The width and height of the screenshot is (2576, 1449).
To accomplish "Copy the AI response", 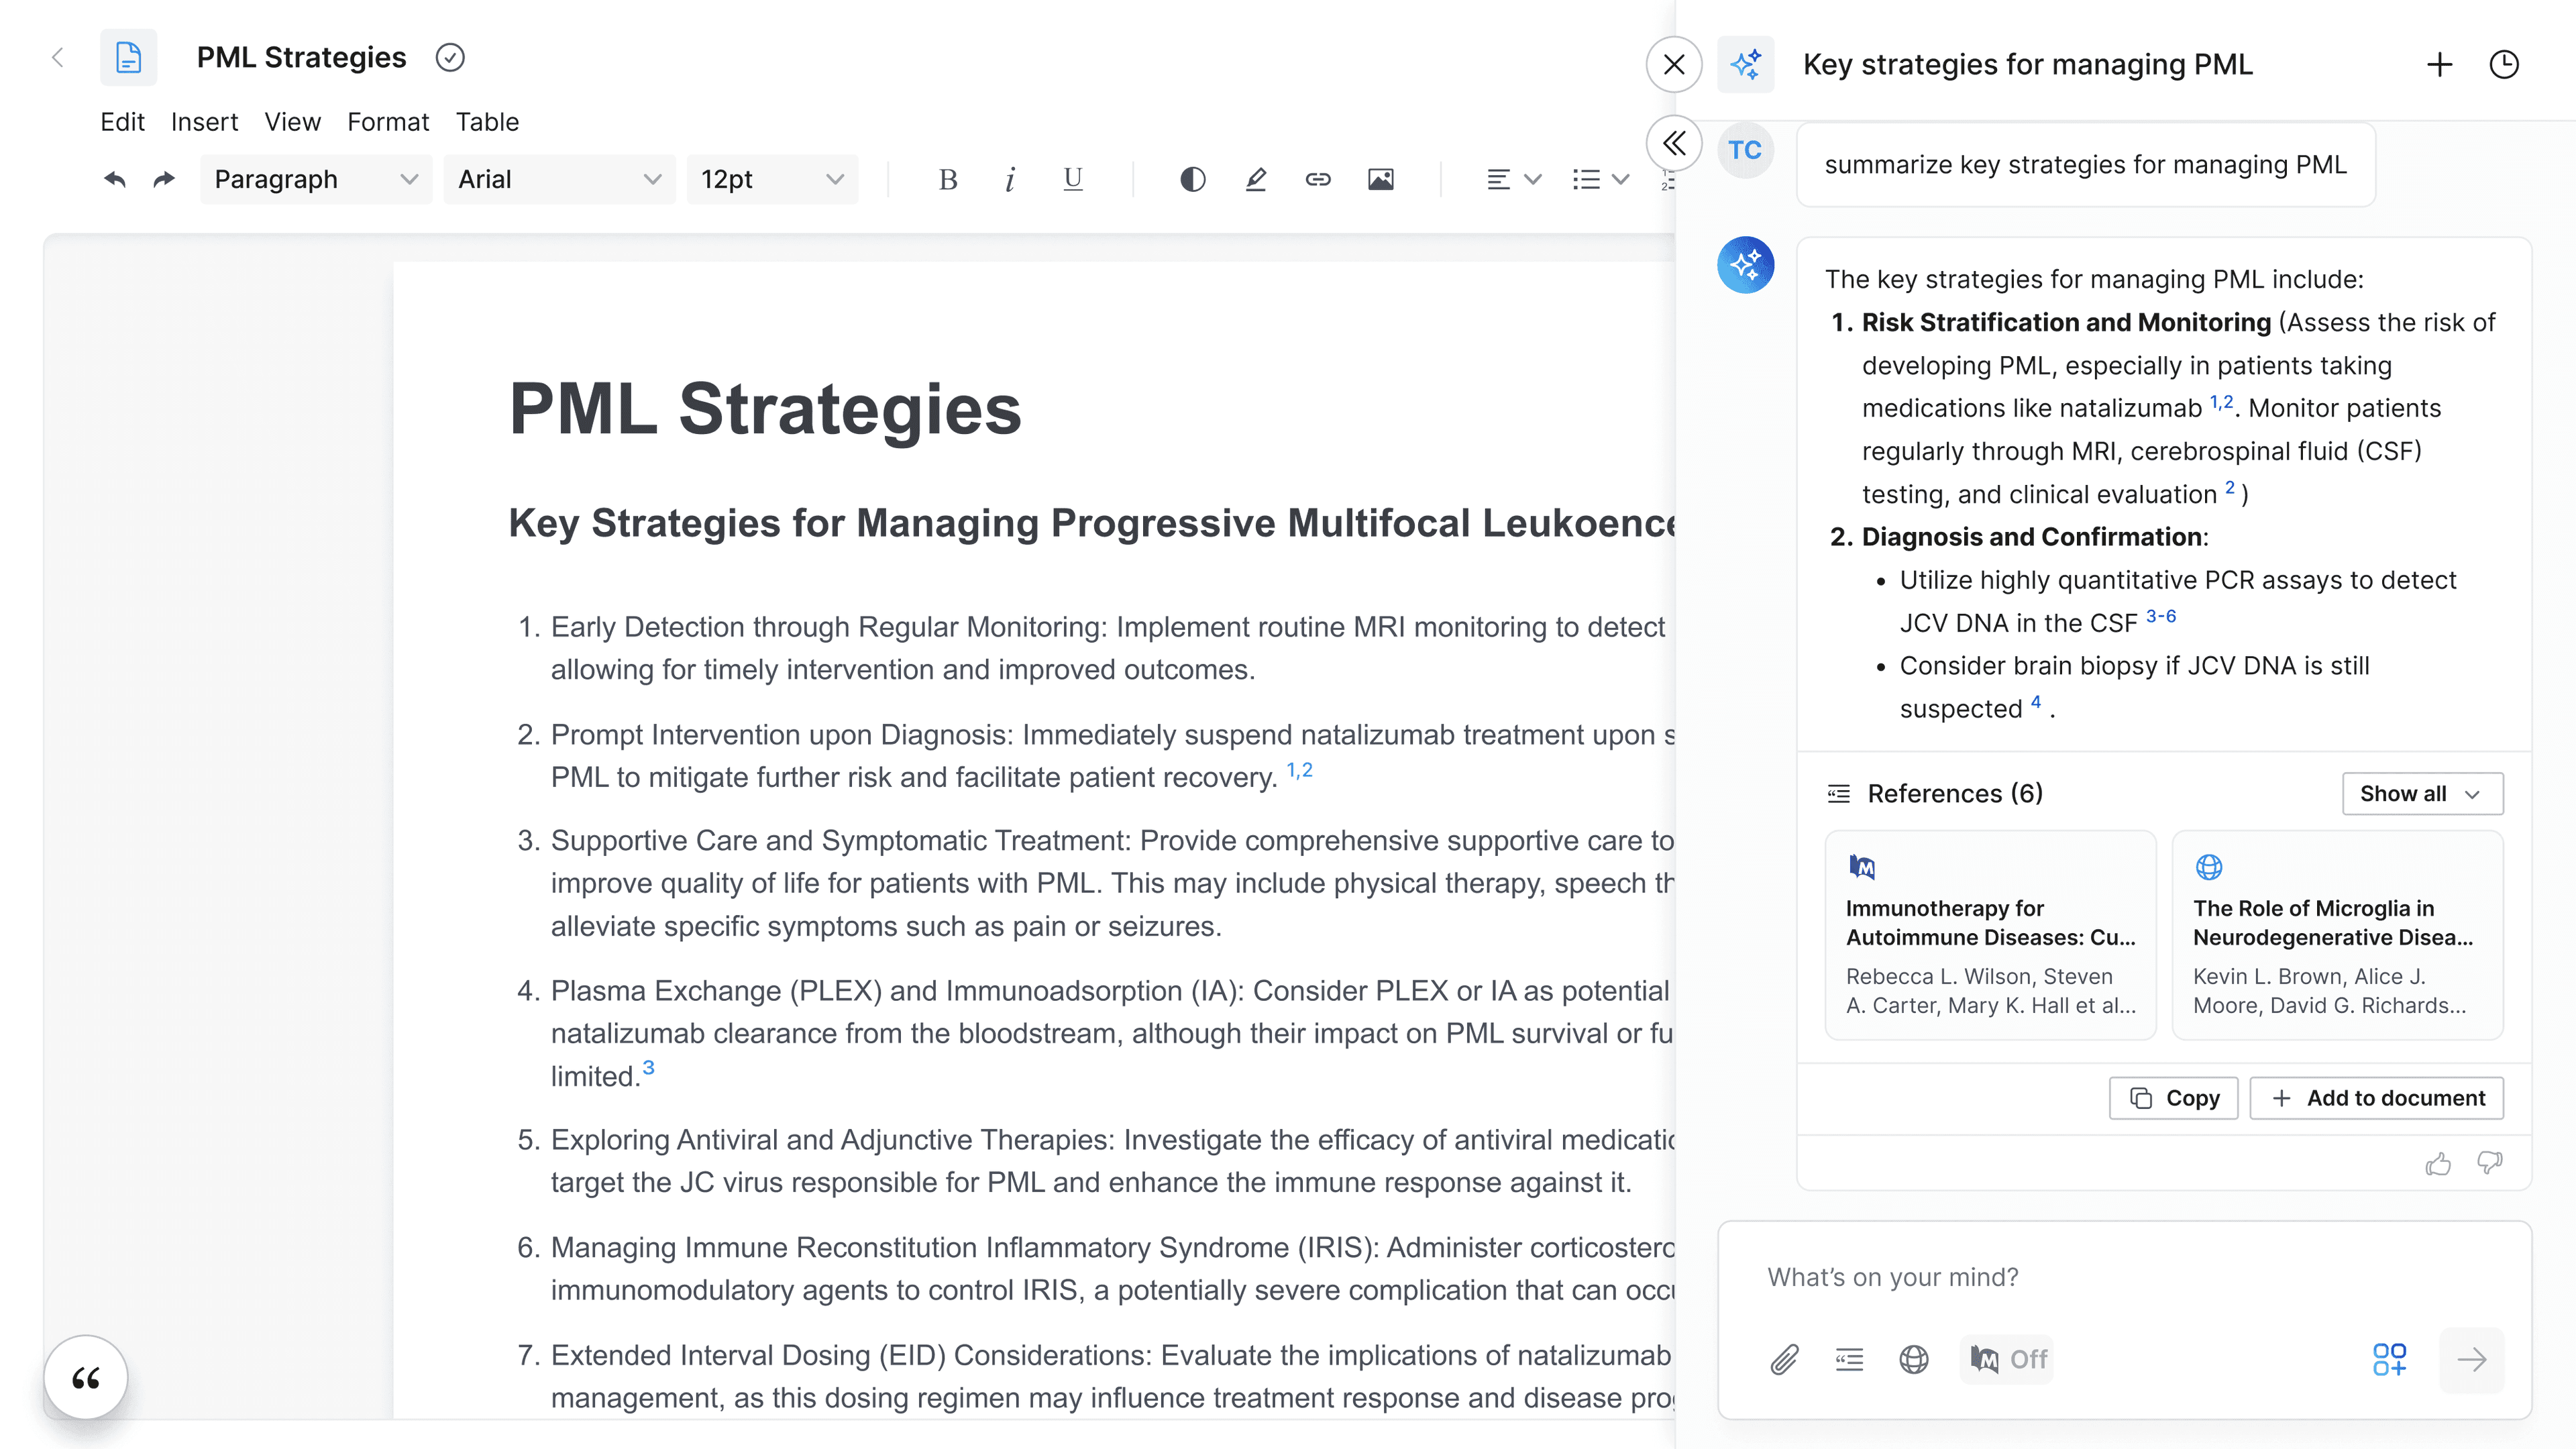I will tap(2174, 1098).
